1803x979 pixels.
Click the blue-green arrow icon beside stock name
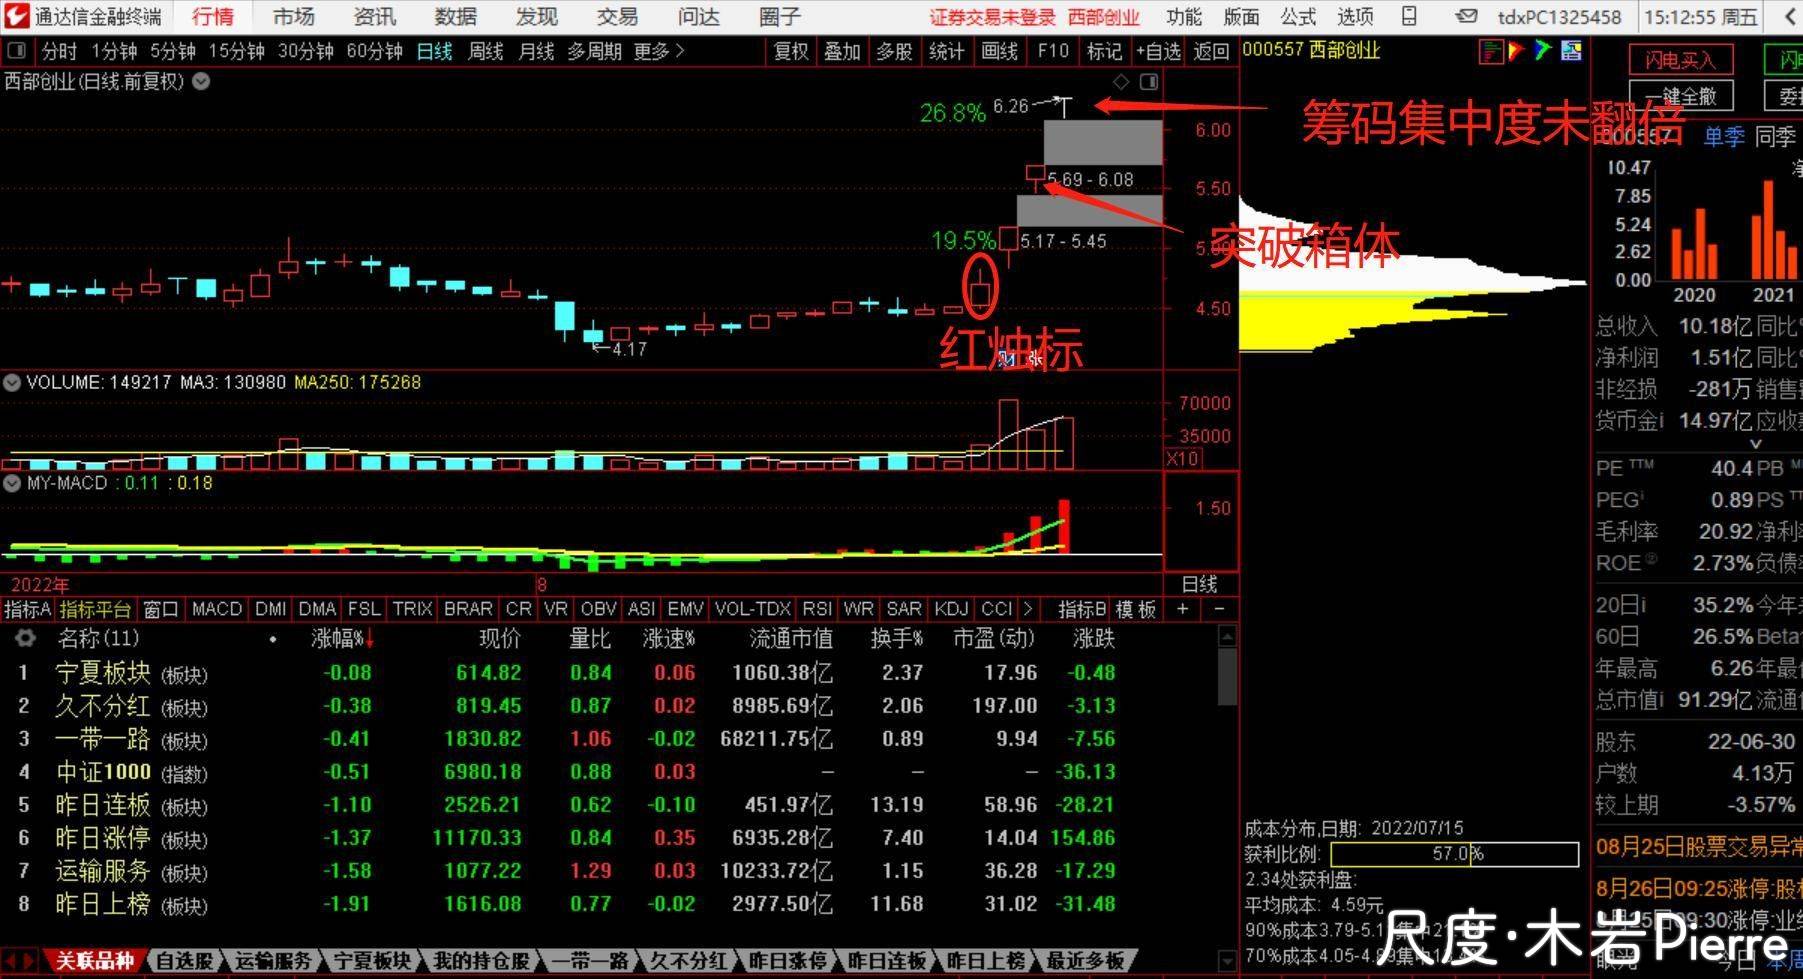1543,51
